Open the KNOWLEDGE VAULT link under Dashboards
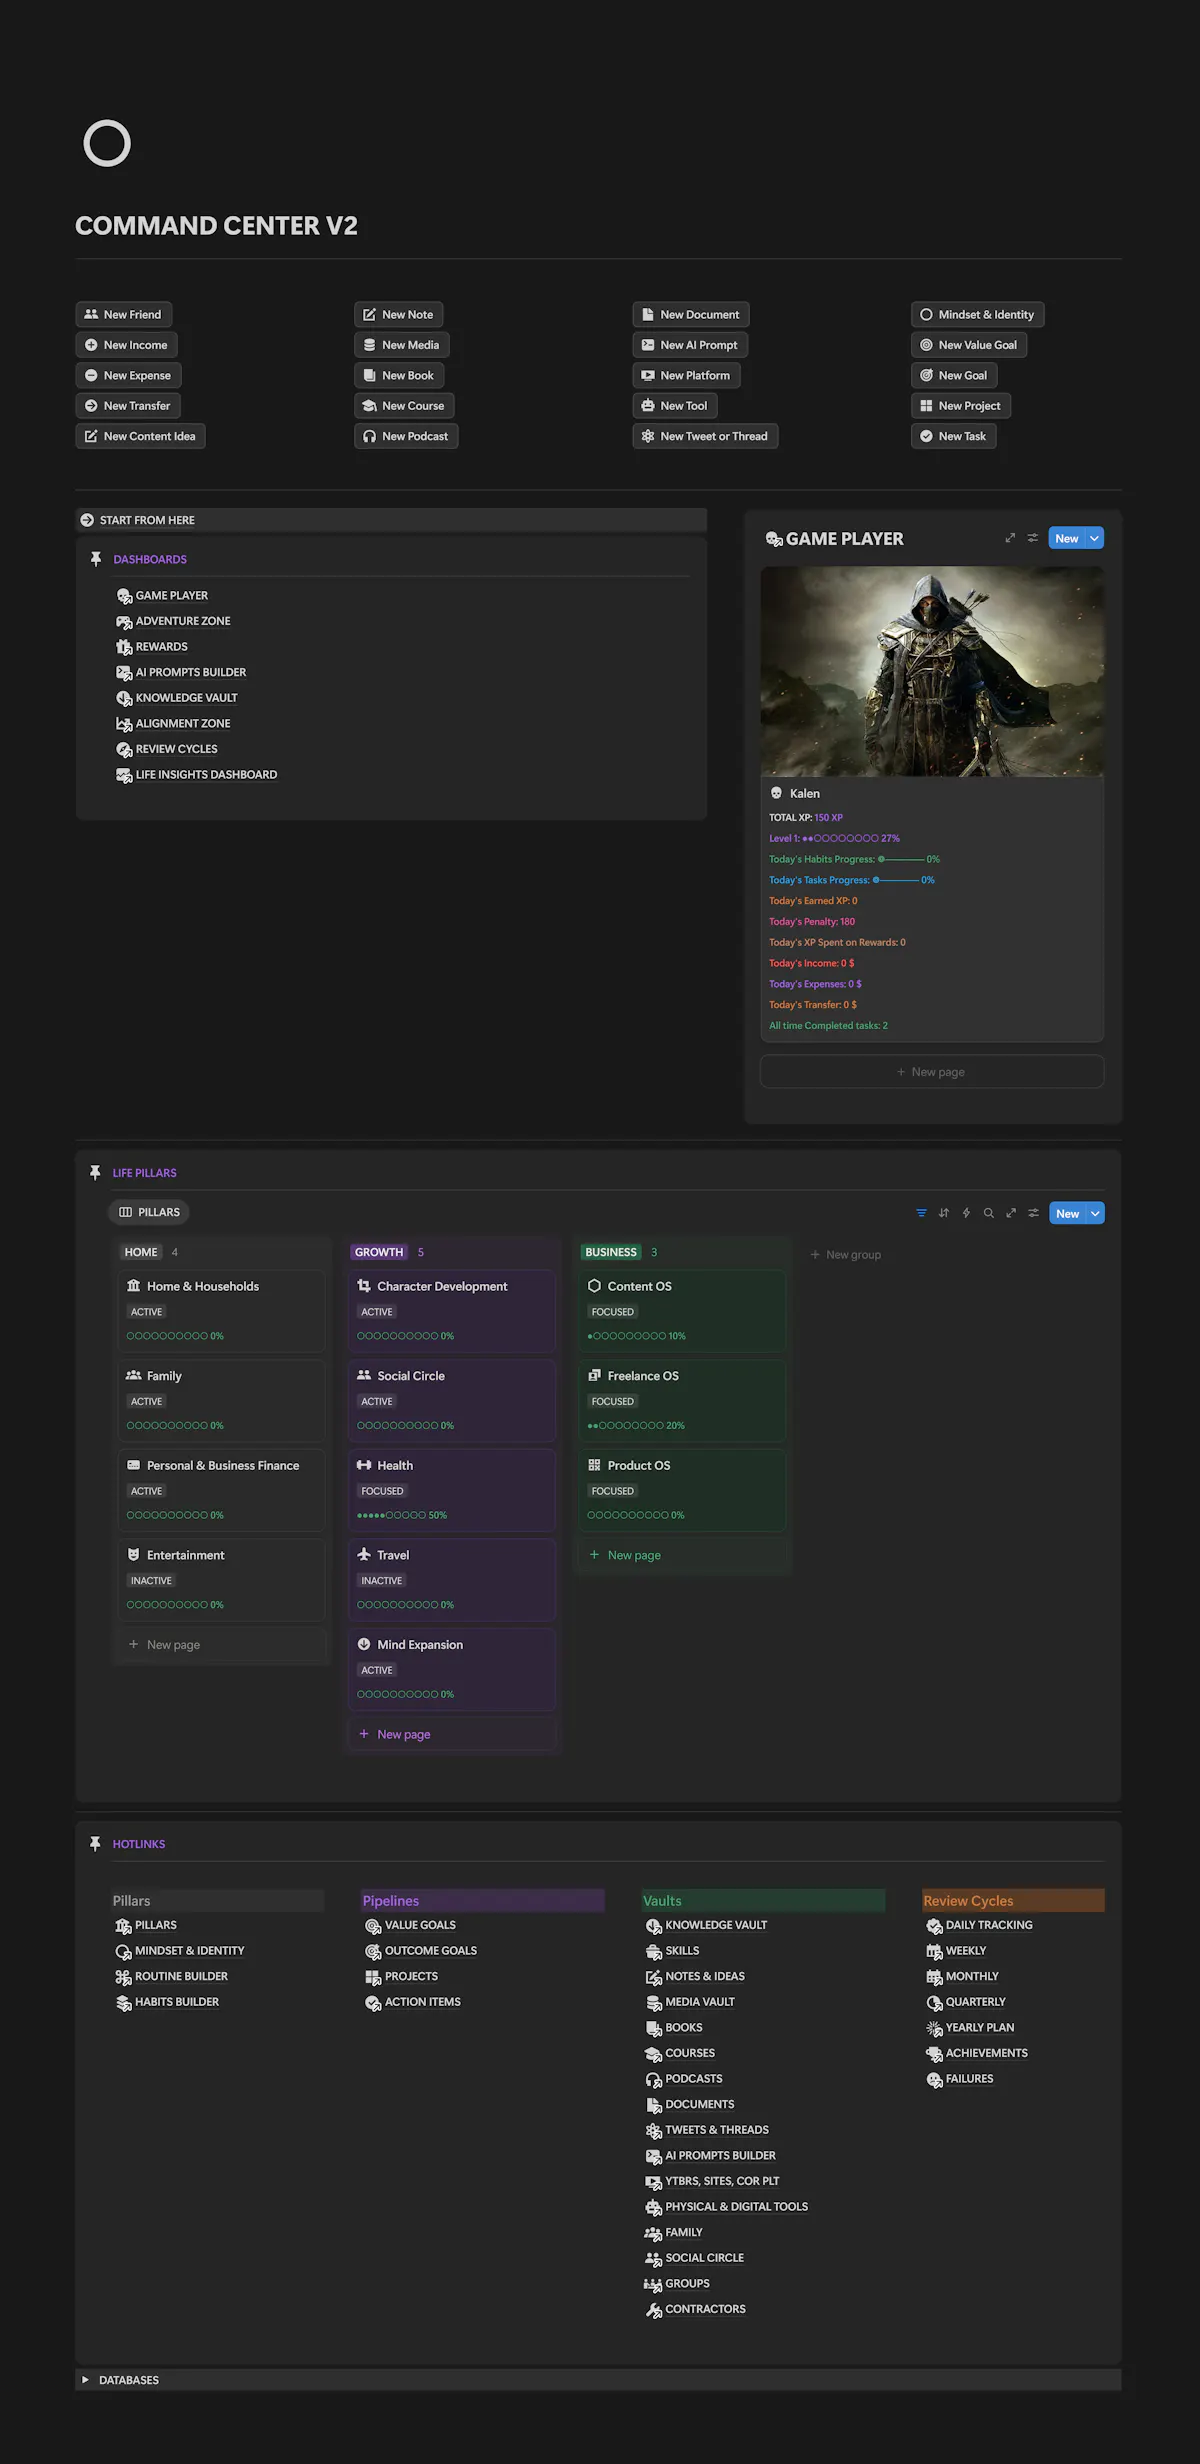The image size is (1200, 2464). pos(186,698)
